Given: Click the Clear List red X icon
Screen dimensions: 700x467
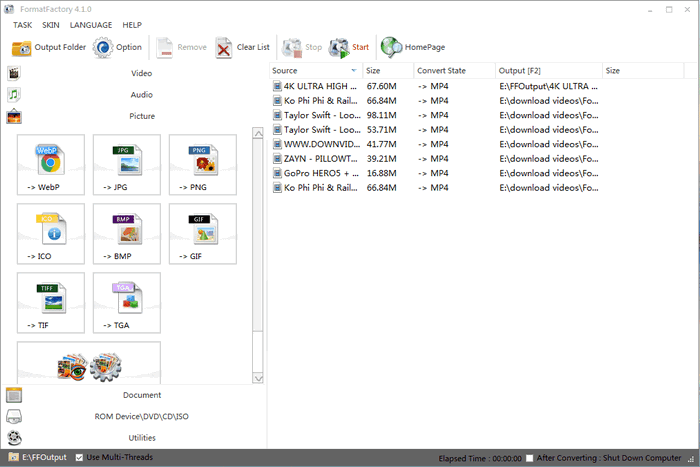Looking at the screenshot, I should (x=224, y=48).
